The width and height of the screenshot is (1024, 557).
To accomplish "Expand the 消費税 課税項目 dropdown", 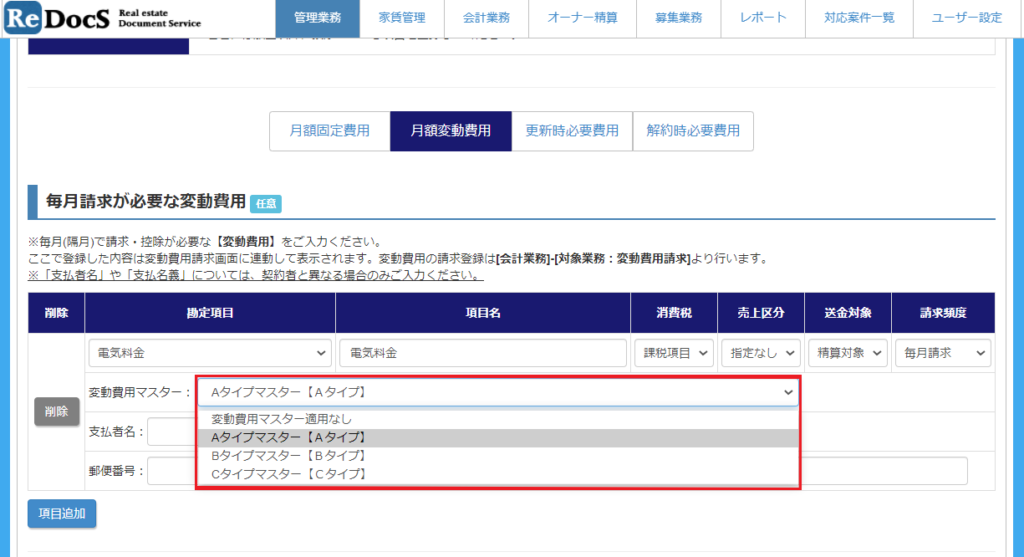I will pos(673,353).
